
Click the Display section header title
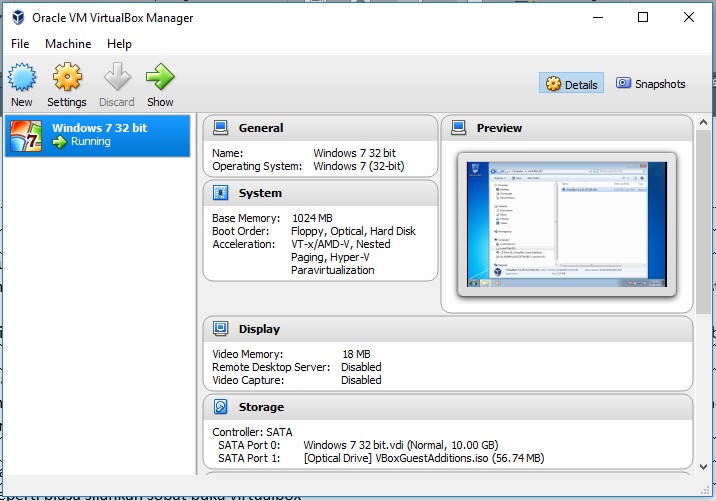pos(259,329)
